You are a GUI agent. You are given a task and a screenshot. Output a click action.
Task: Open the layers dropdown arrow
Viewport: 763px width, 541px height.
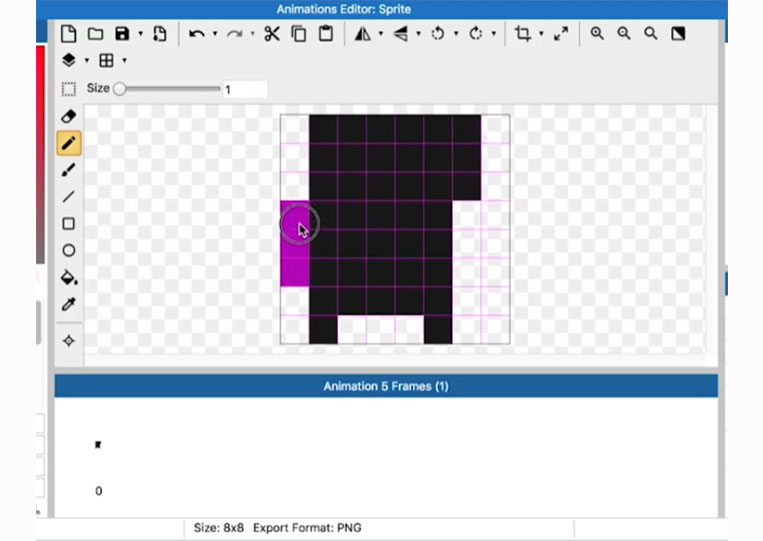coord(87,60)
